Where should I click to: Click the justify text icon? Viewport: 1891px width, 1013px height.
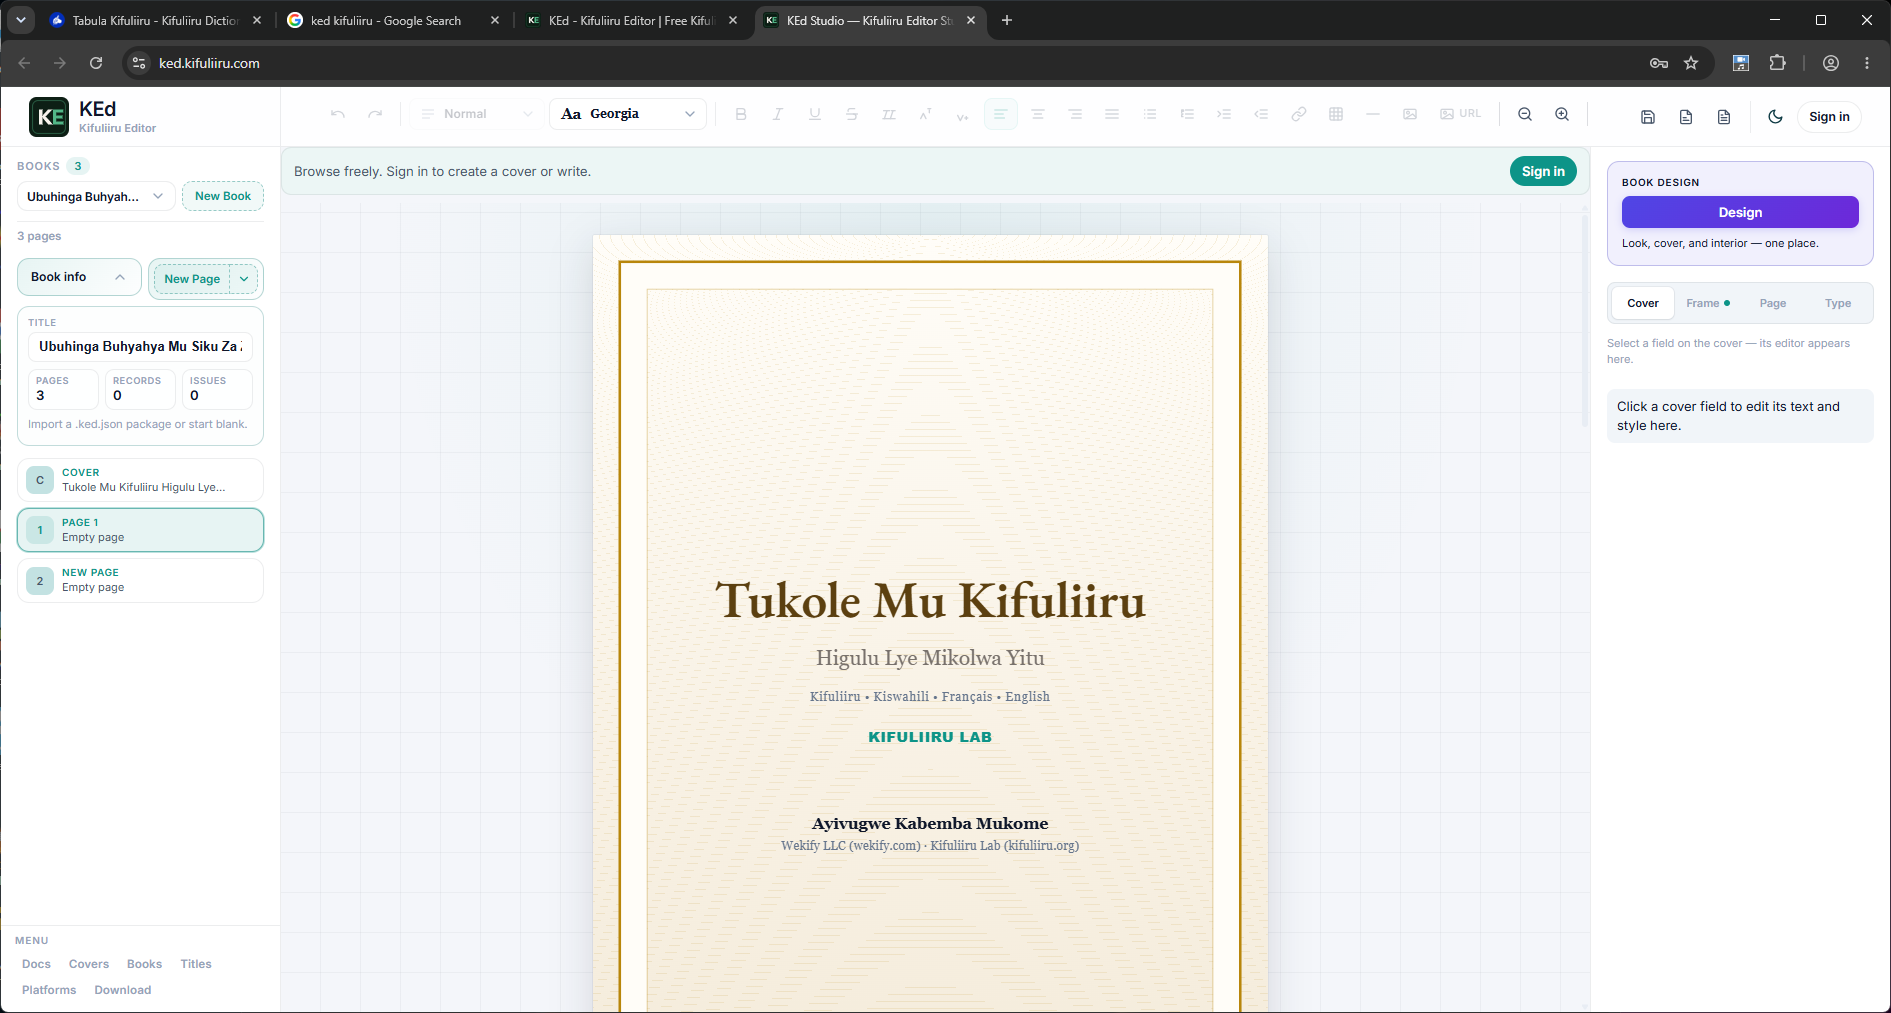point(1112,114)
